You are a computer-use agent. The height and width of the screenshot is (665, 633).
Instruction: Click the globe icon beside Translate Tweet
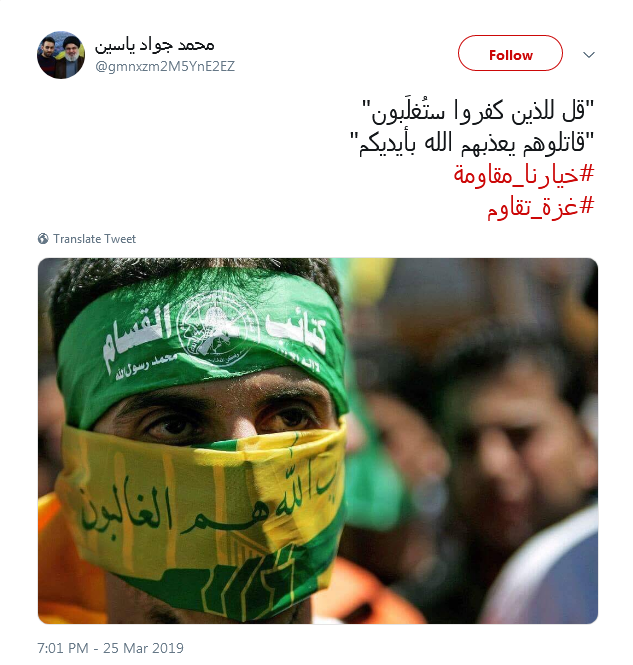pyautogui.click(x=43, y=239)
